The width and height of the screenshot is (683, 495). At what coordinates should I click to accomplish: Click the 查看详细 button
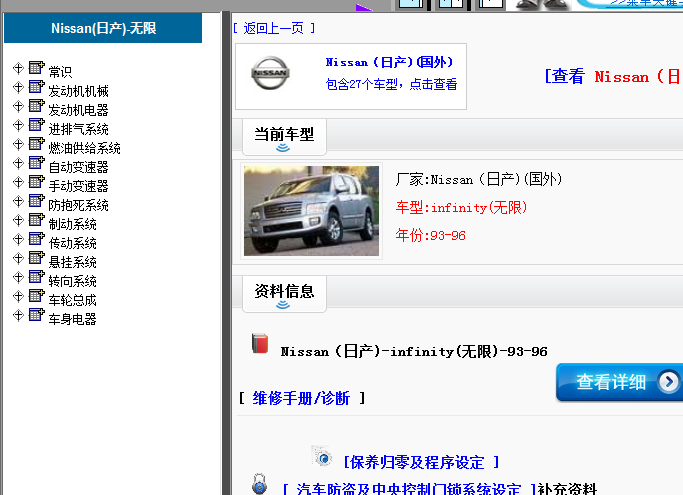(619, 382)
